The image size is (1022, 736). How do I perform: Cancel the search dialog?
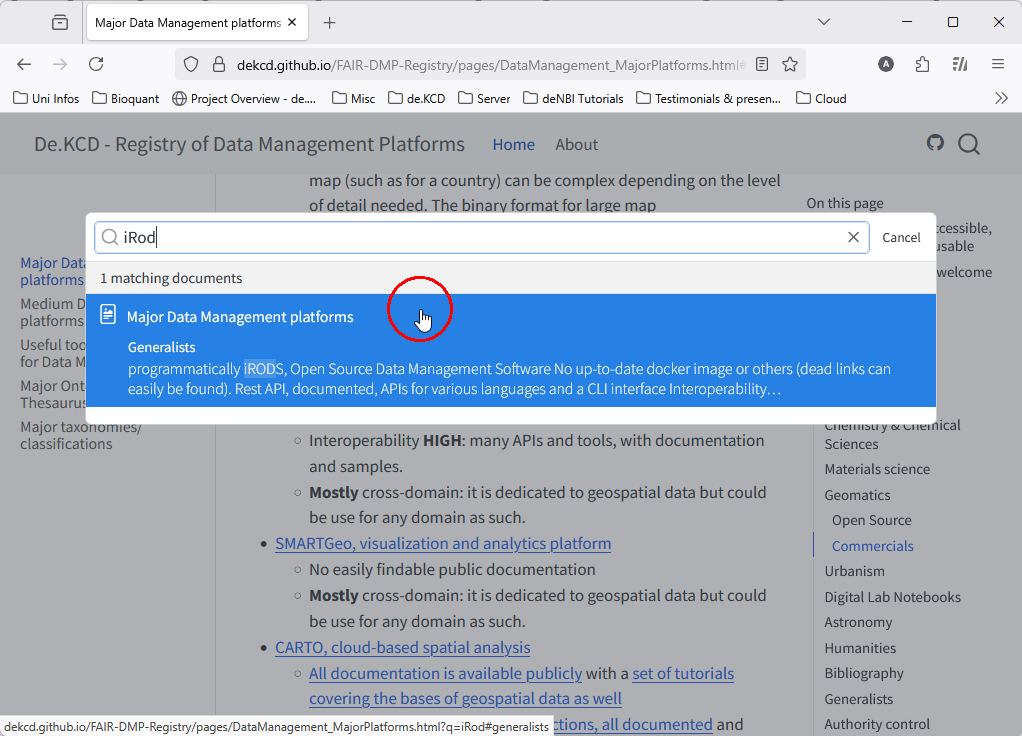click(901, 237)
